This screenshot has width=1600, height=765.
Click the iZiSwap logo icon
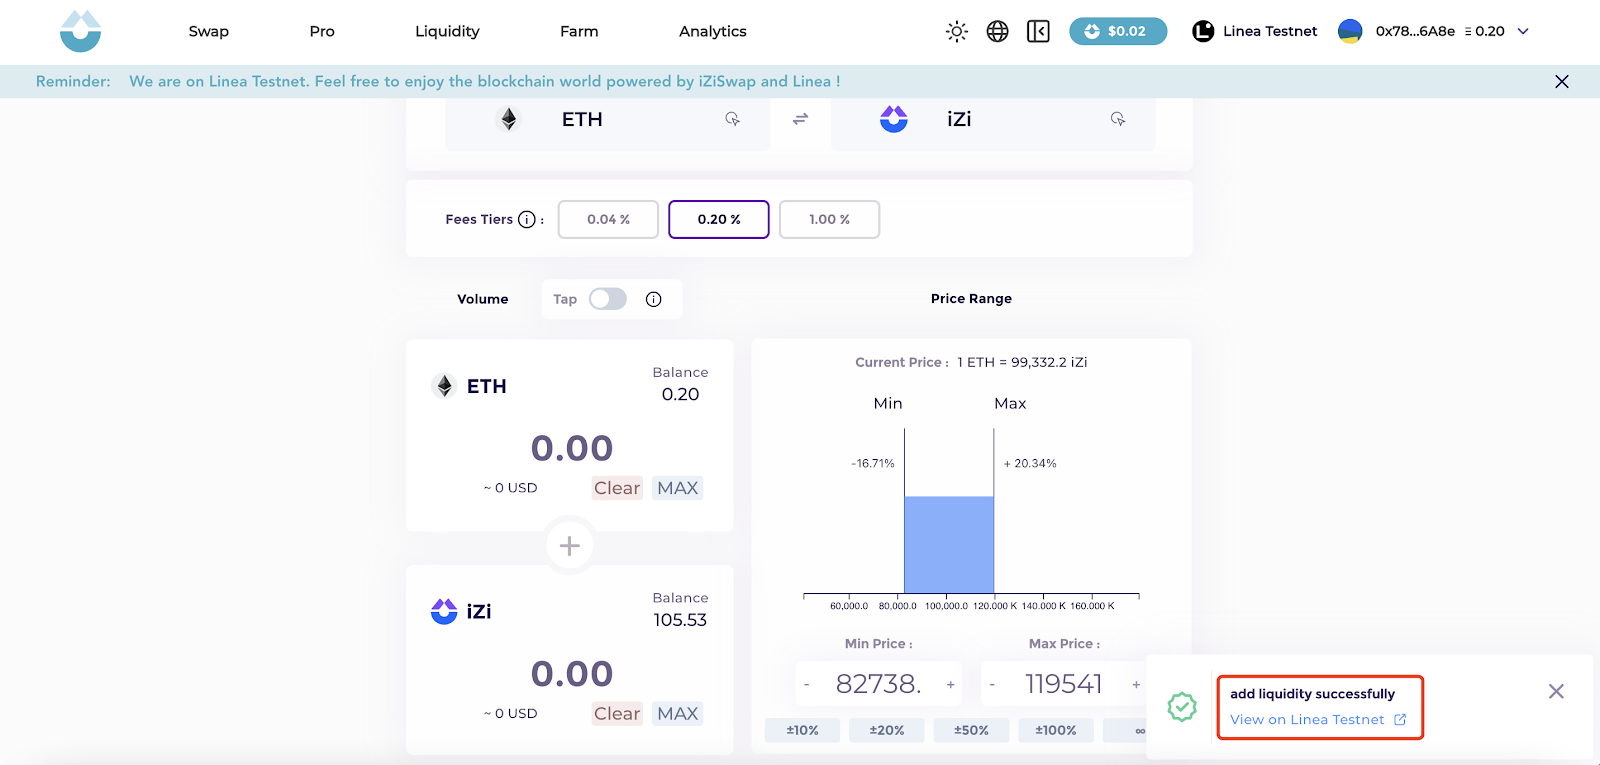[80, 31]
